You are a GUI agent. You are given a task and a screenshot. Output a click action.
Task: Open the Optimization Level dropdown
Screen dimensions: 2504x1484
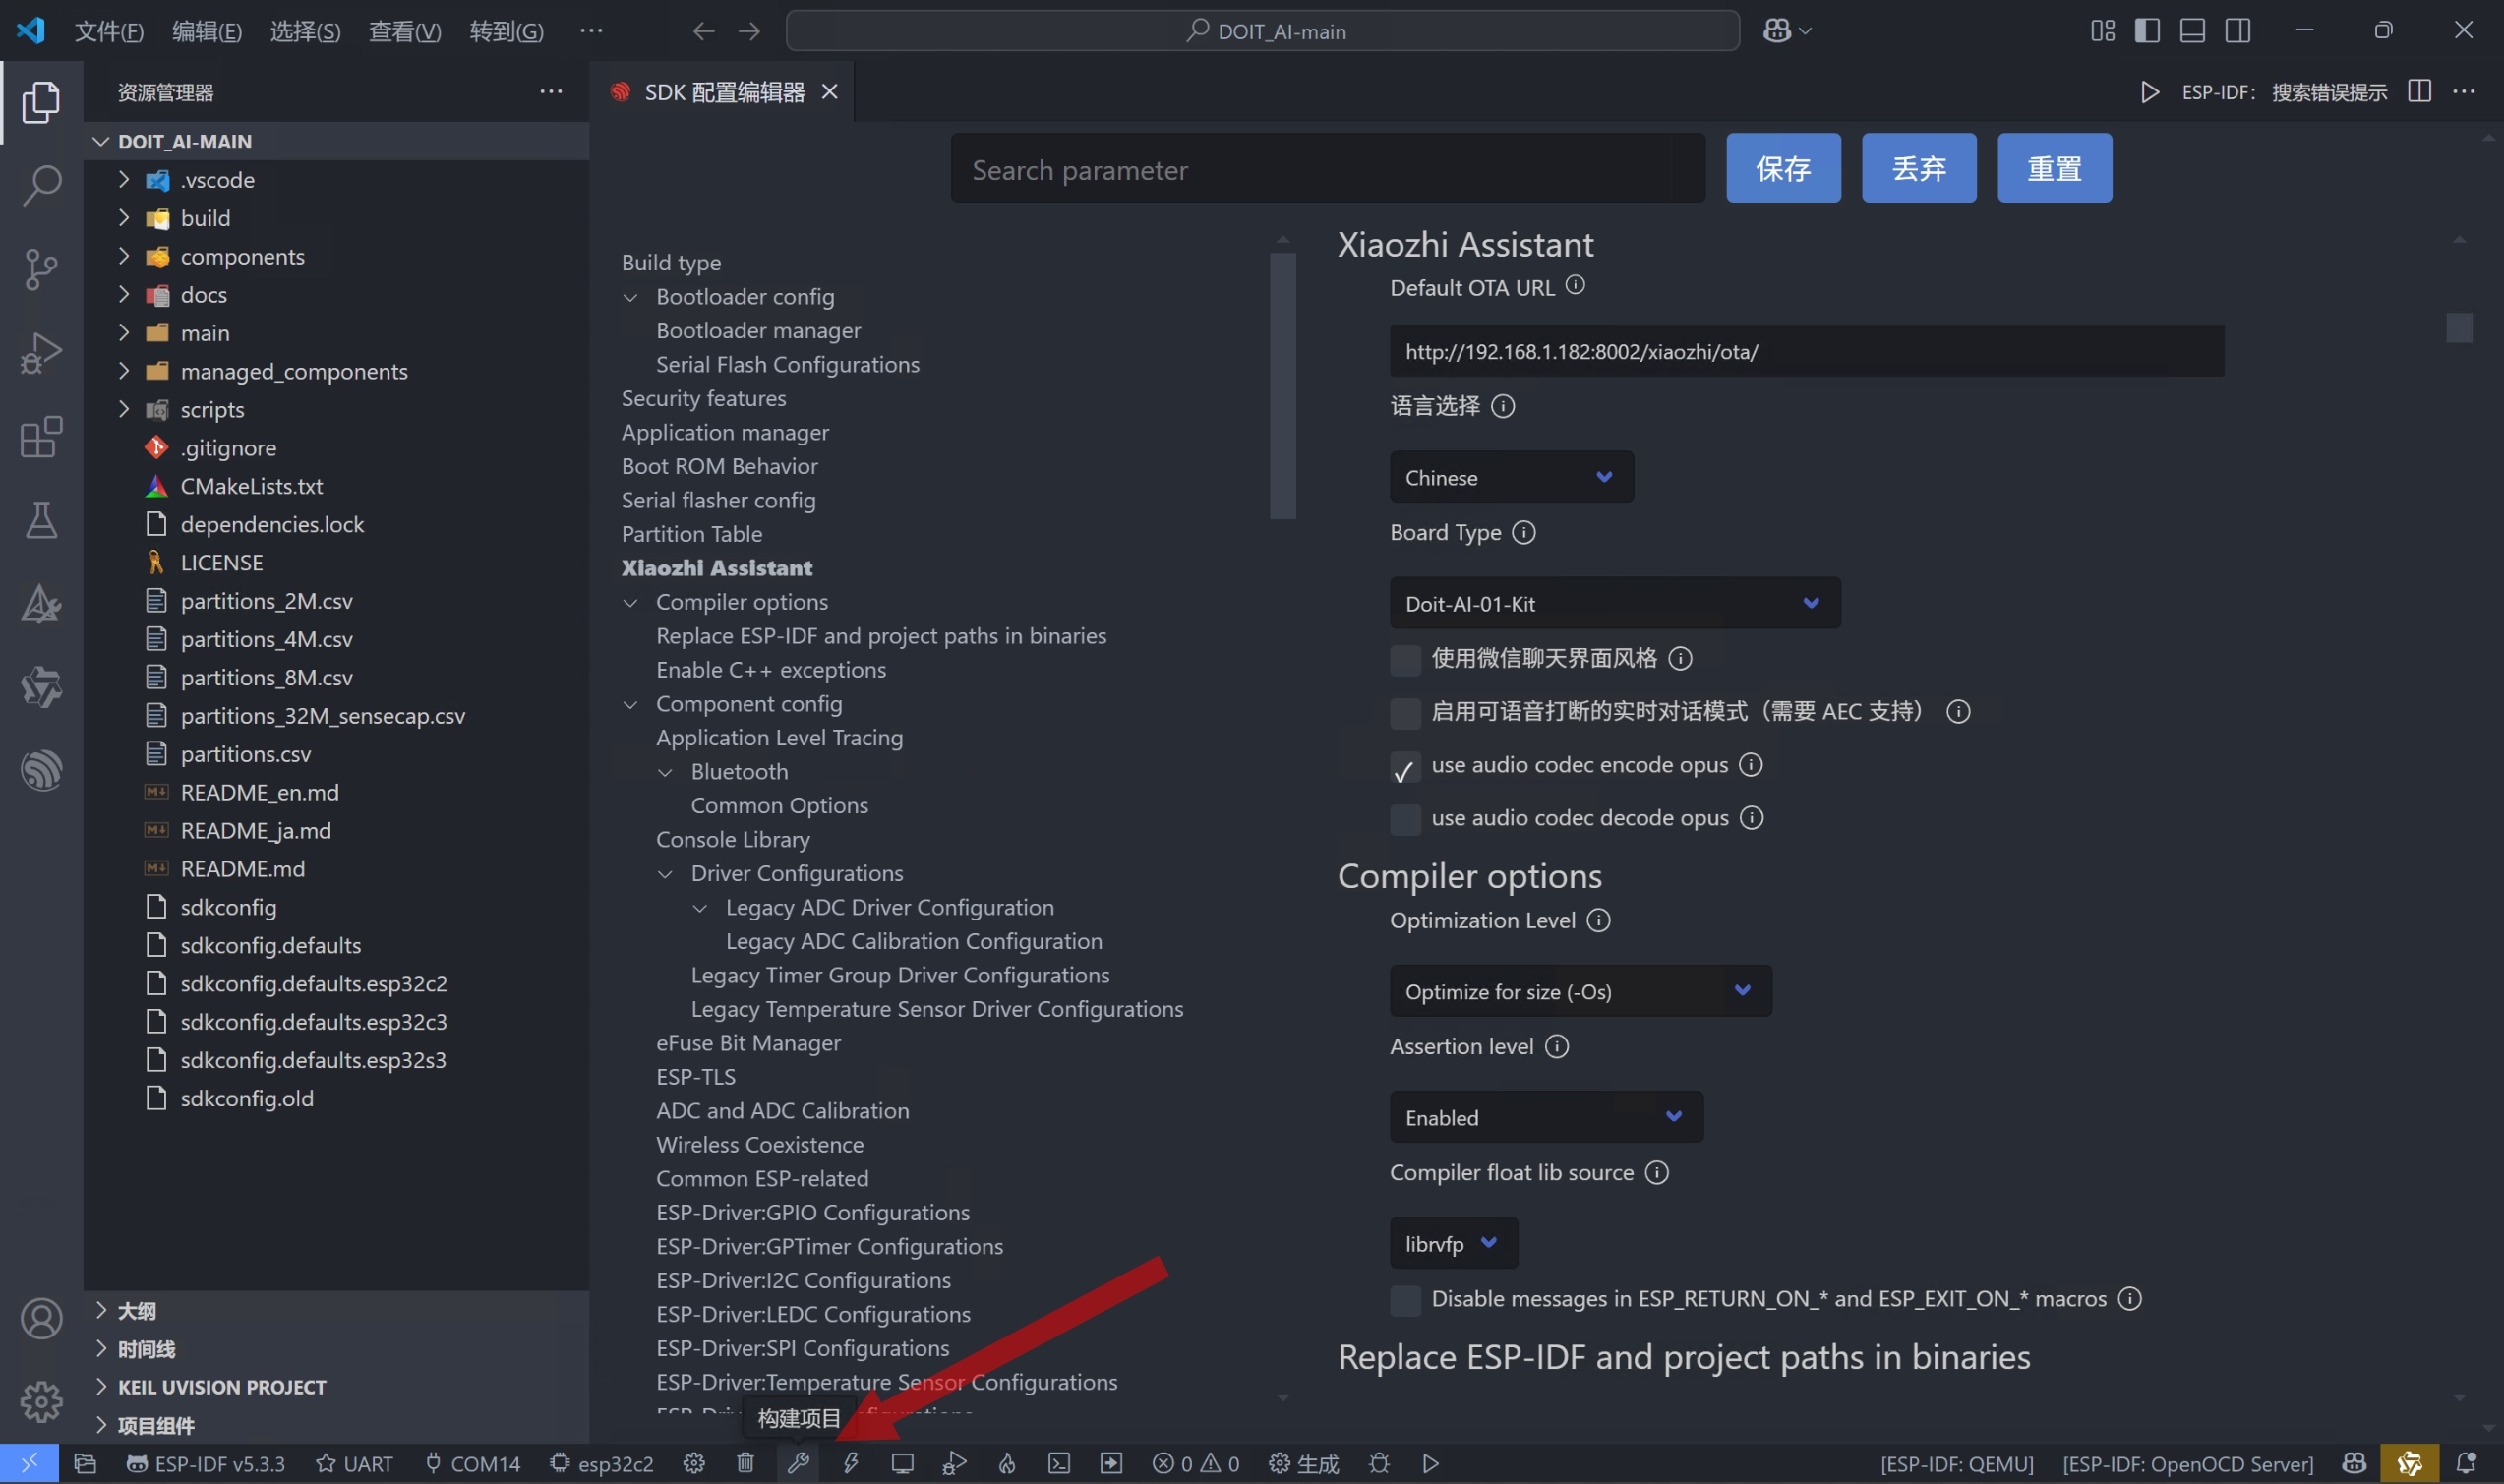[1580, 991]
